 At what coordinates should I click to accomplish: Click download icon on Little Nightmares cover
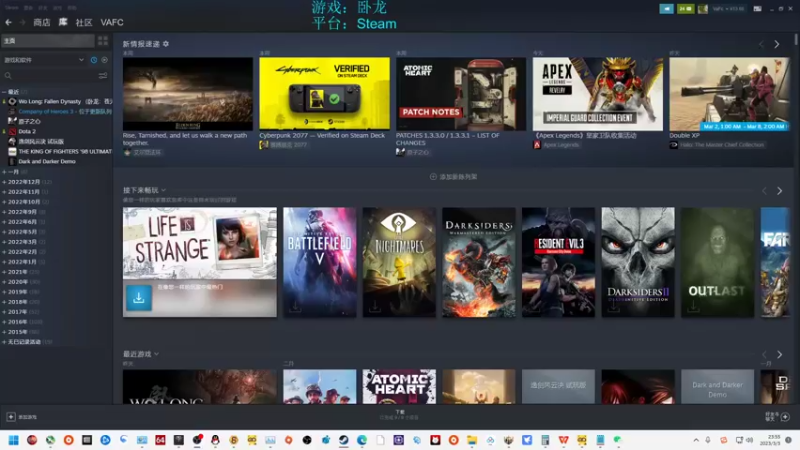[374, 307]
